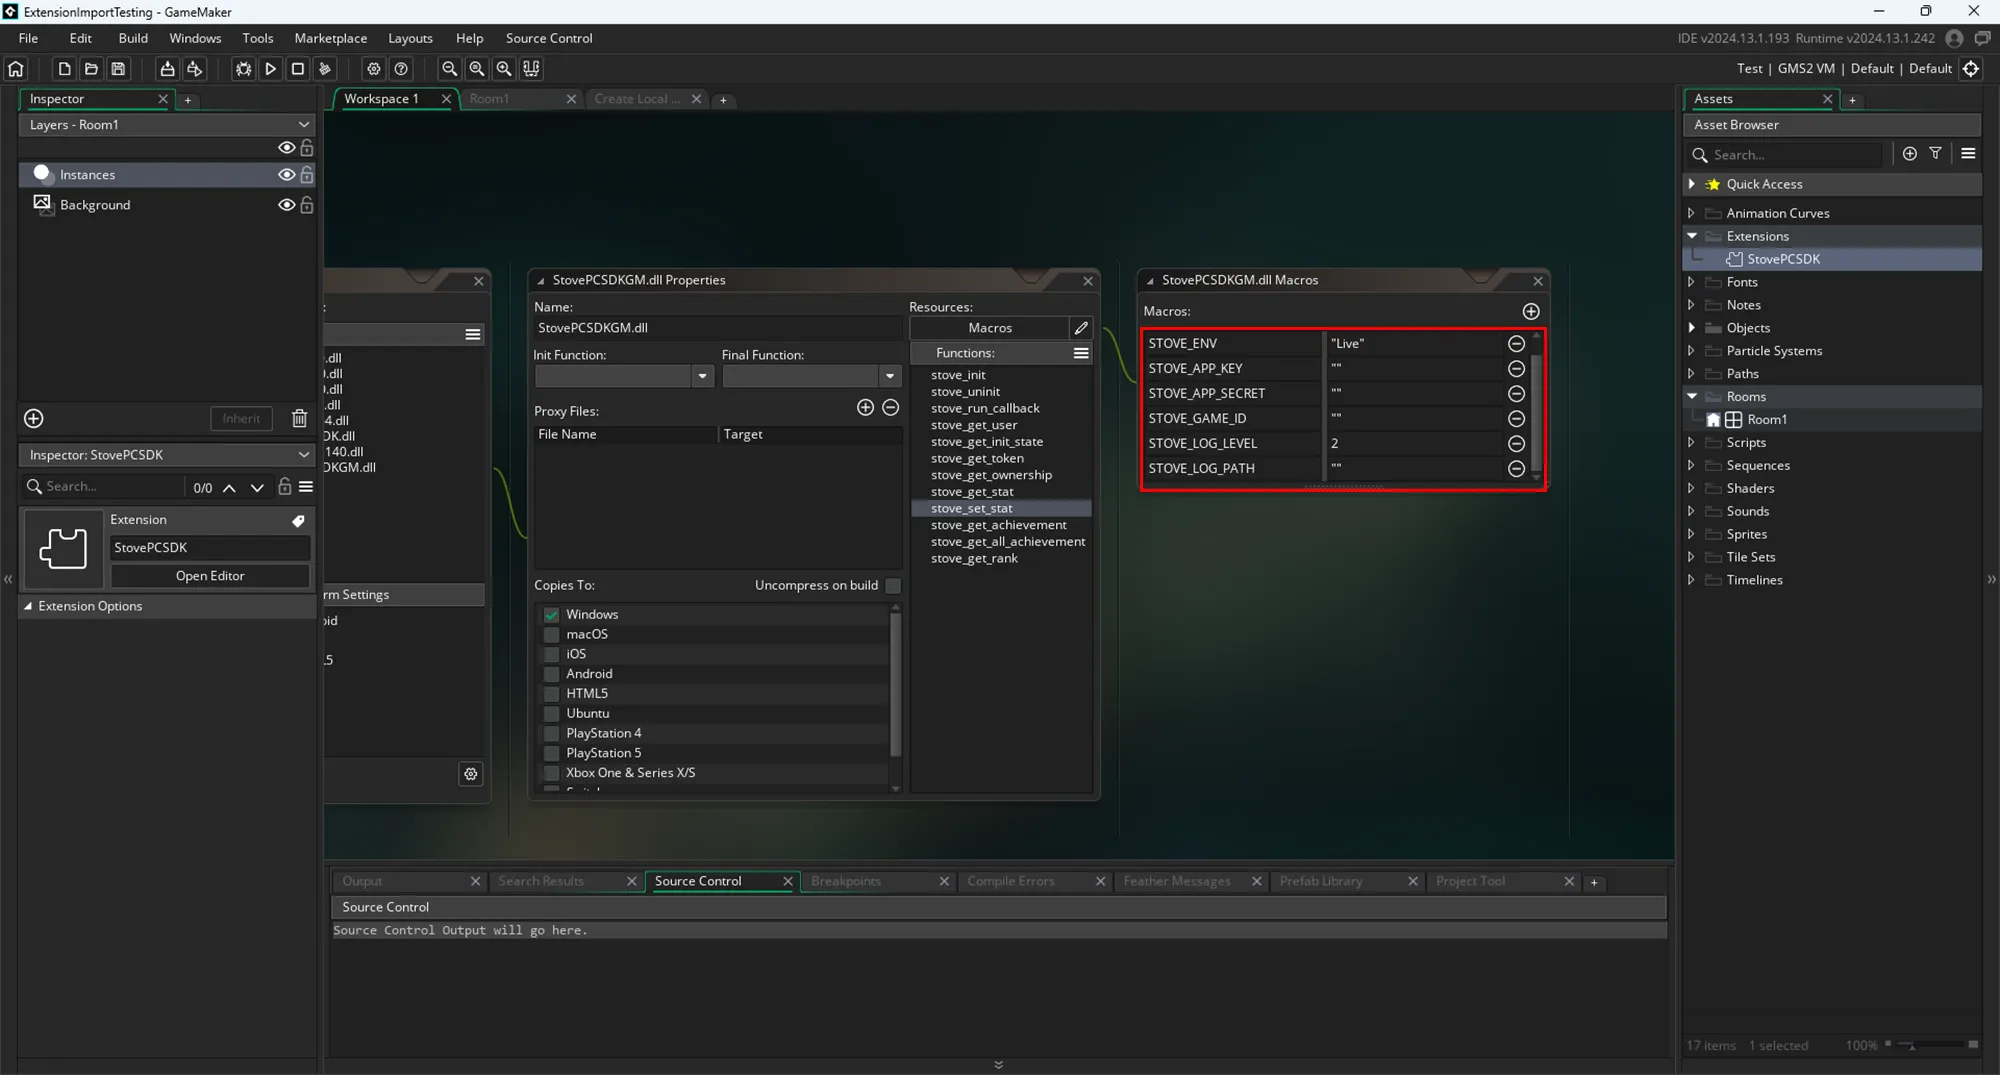Click the Debug bug icon in toolbar
The width and height of the screenshot is (2000, 1075).
[243, 69]
